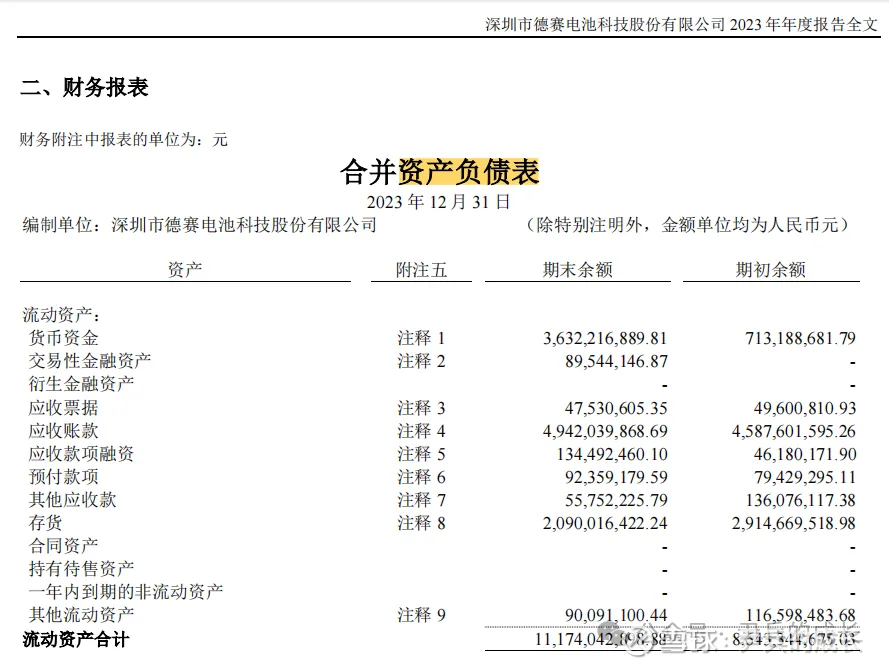Click 注释 6 note reference

[421, 477]
